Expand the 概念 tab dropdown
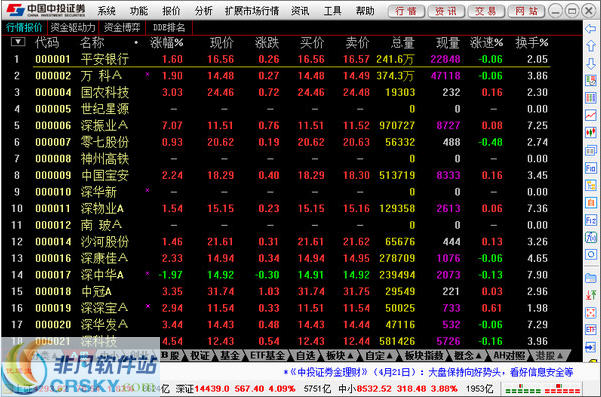The height and width of the screenshot is (397, 601). (478, 356)
